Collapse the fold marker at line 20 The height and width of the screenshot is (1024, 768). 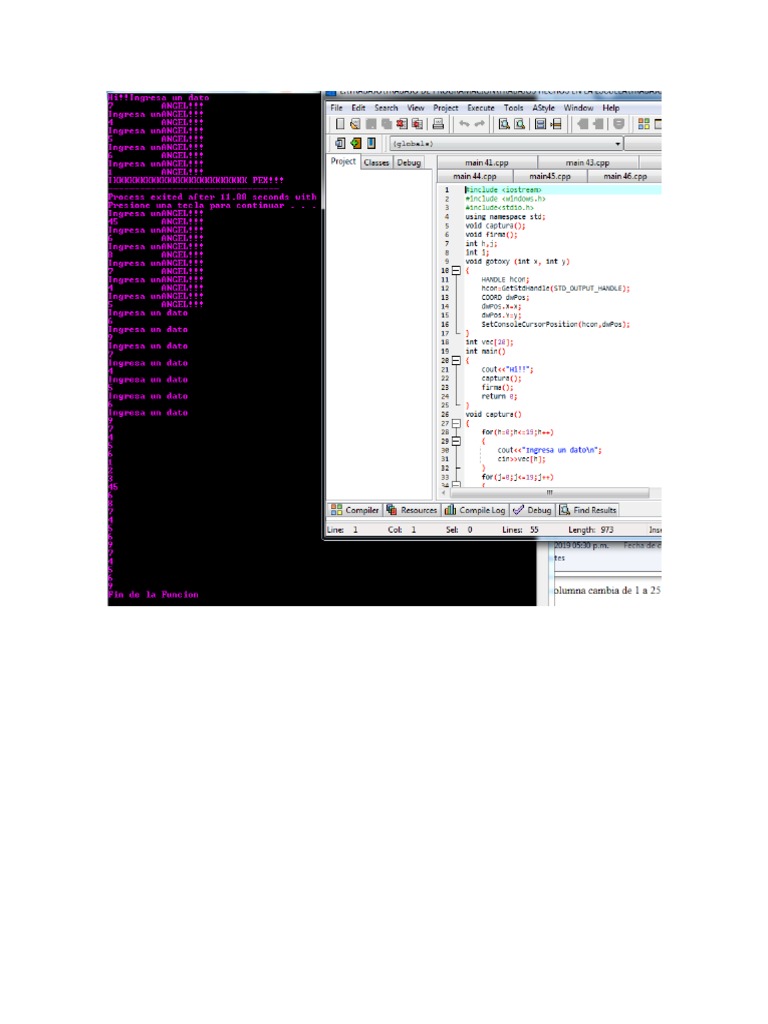[456, 360]
